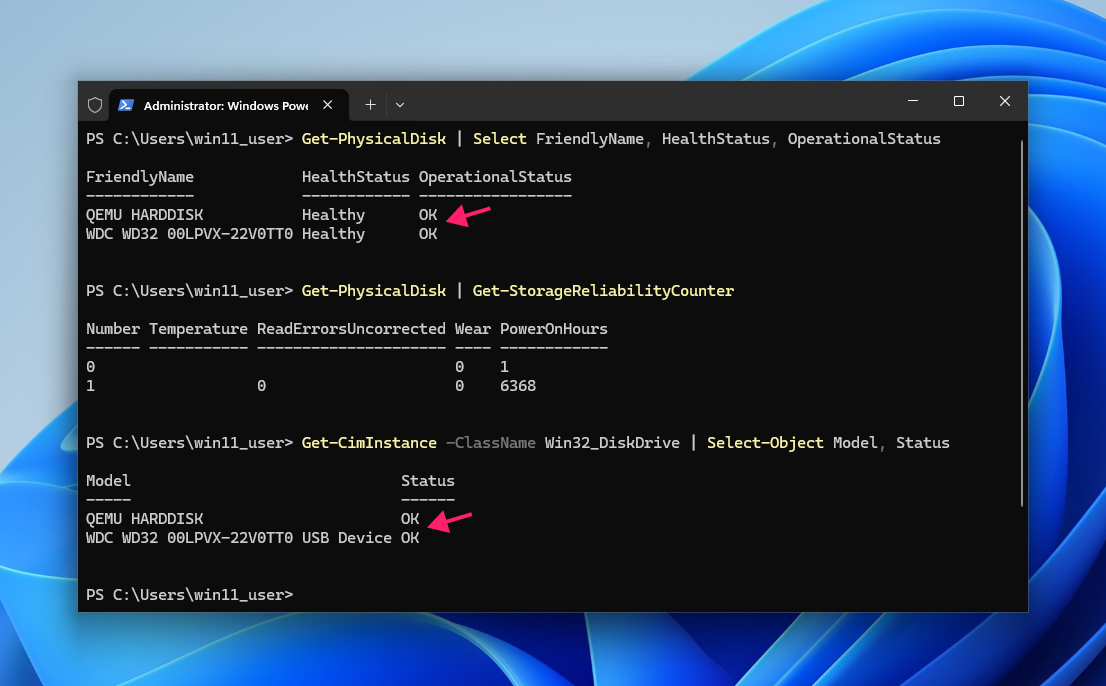The height and width of the screenshot is (686, 1106).
Task: Click Healthy value for QEMU HARDDISK
Action: [333, 215]
